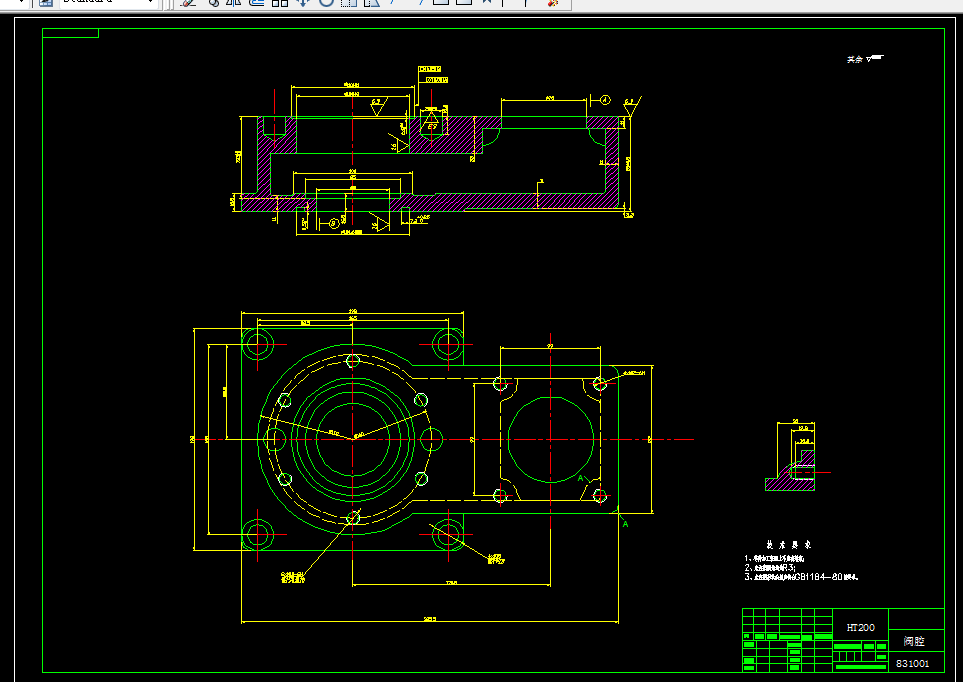Select the part name text 阀腔

click(x=914, y=641)
